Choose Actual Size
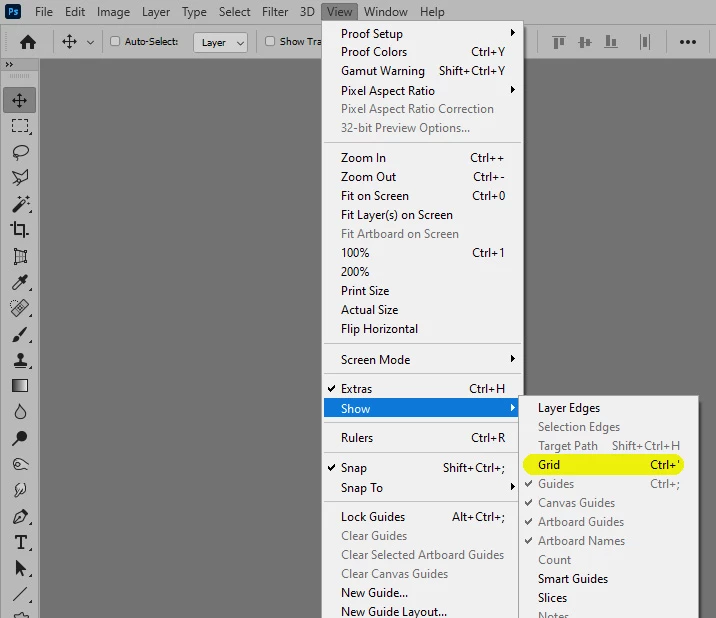This screenshot has width=716, height=618. pyautogui.click(x=423, y=310)
